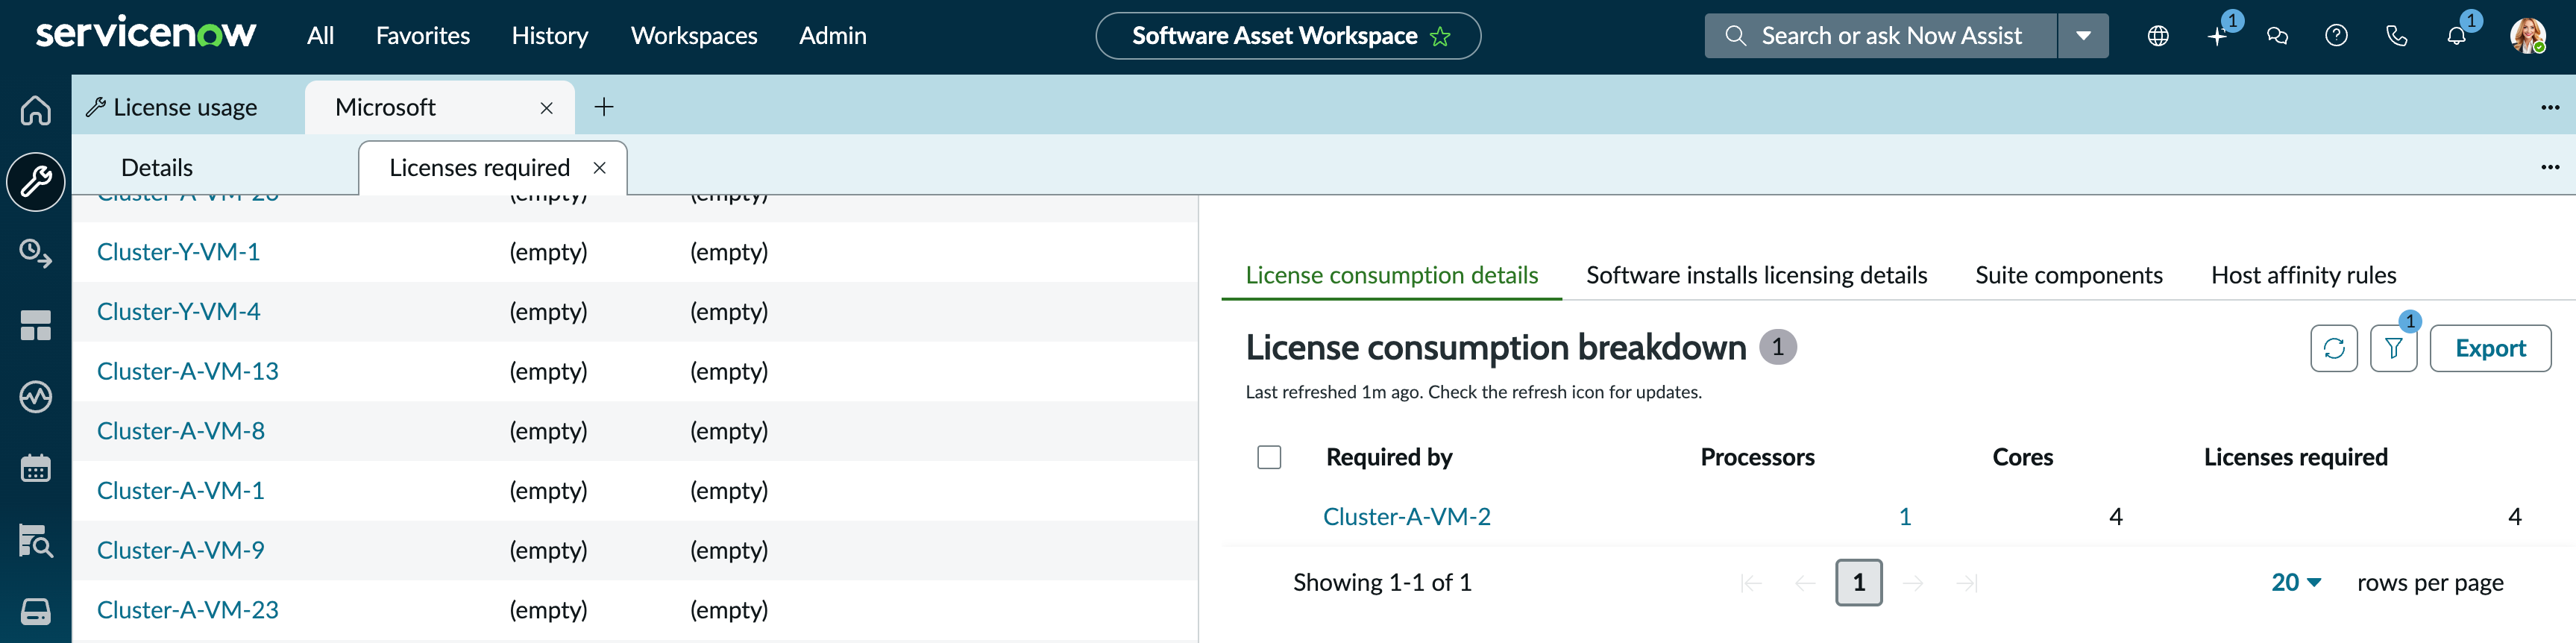Change the 20 rows per page dropdown
This screenshot has width=2576, height=643.
[x=2296, y=582]
